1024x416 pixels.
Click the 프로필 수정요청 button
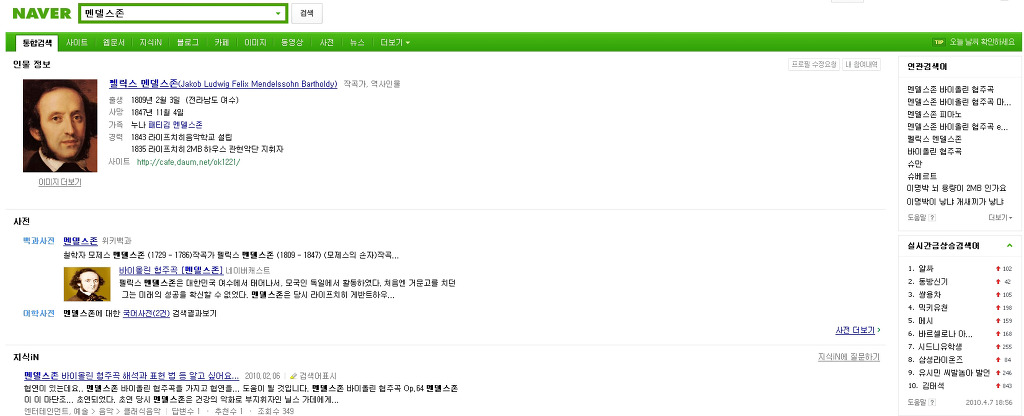(813, 65)
